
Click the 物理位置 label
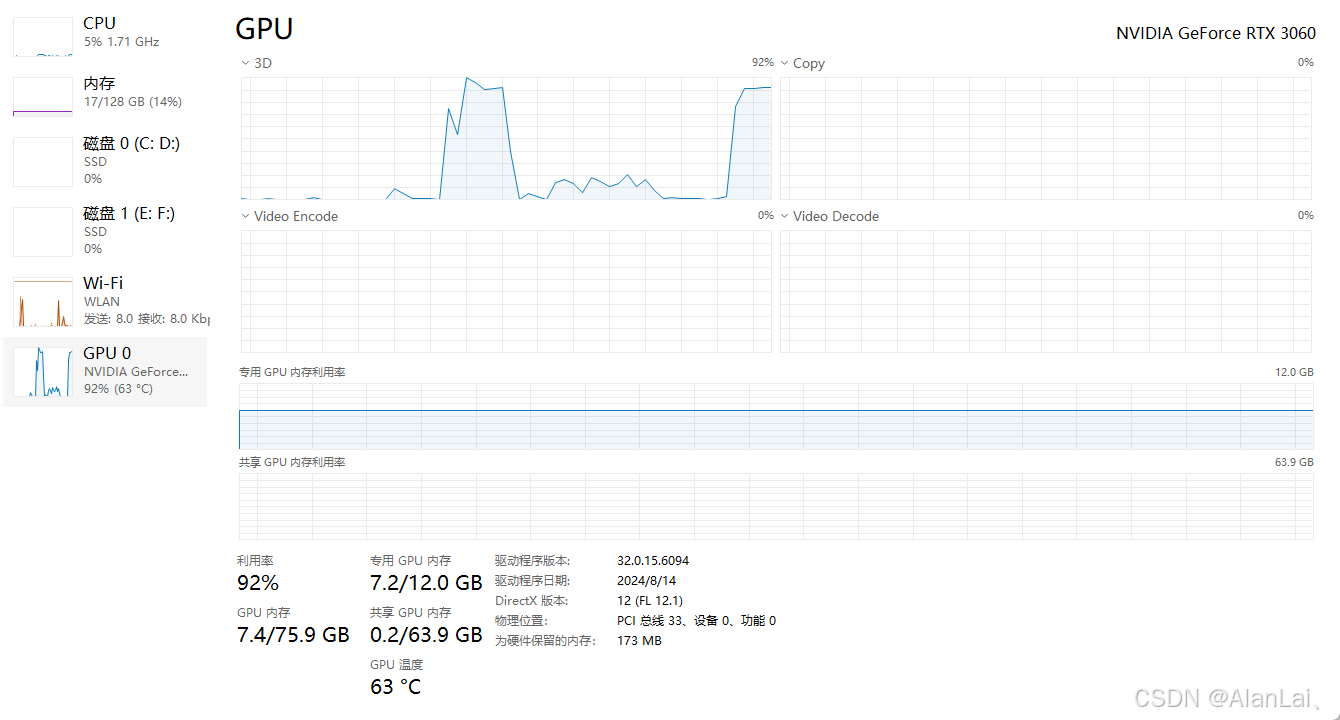[x=522, y=621]
